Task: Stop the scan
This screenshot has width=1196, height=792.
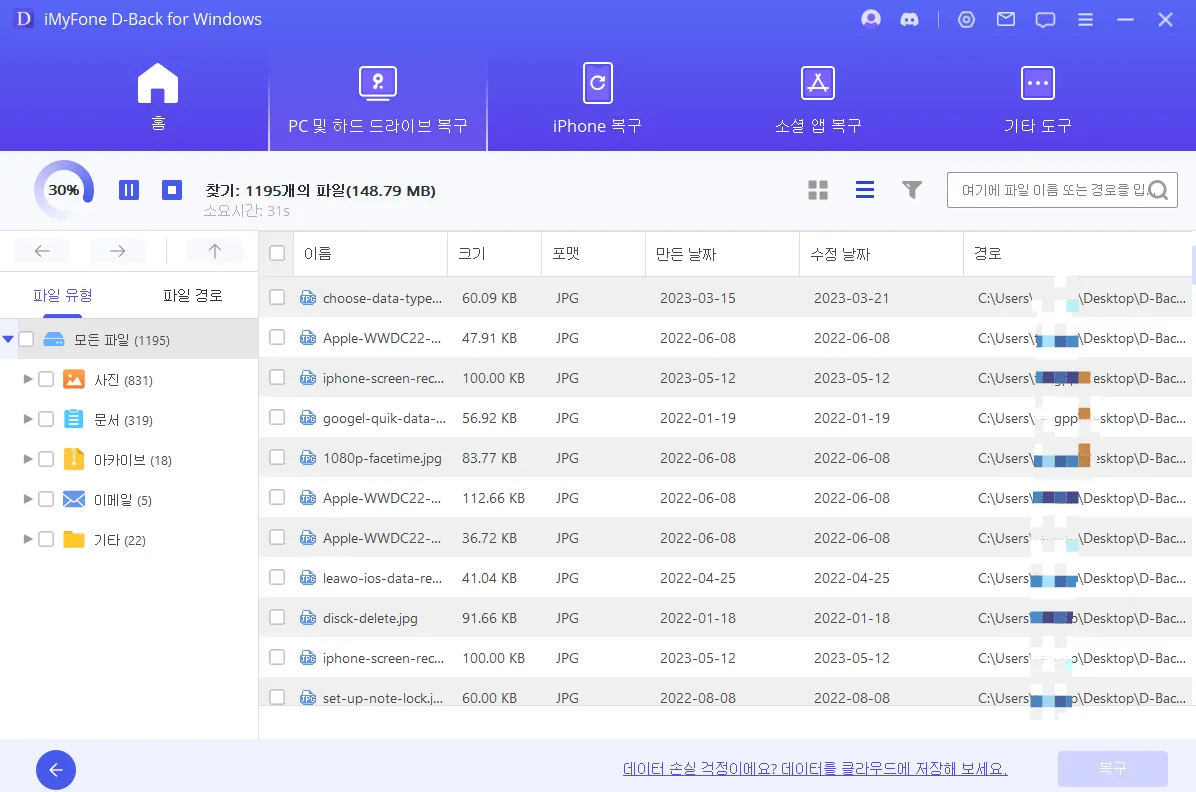Action: pyautogui.click(x=172, y=190)
